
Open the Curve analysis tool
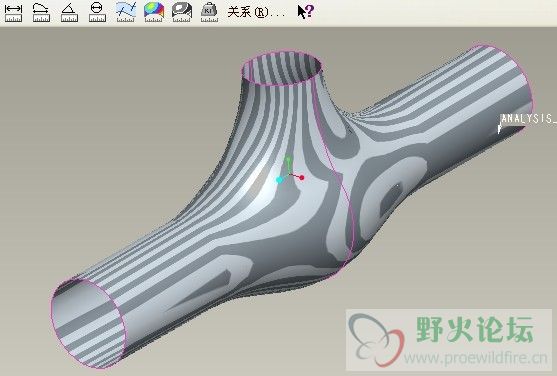pos(126,12)
